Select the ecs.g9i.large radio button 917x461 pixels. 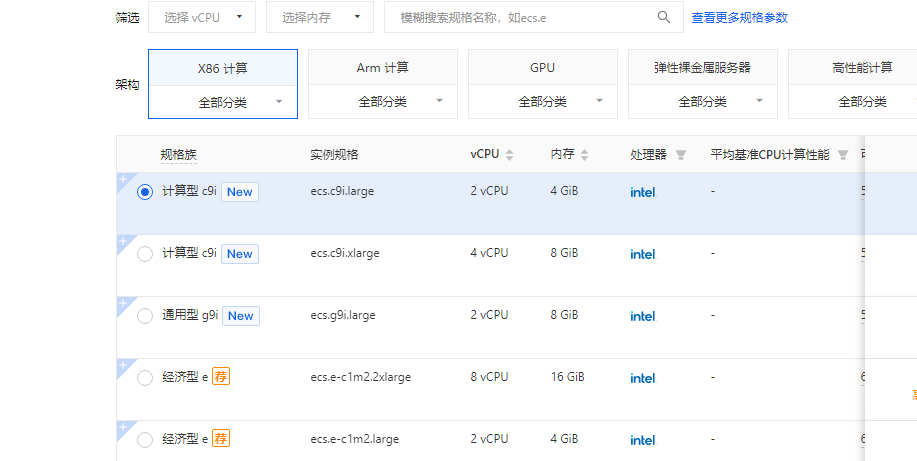click(145, 316)
